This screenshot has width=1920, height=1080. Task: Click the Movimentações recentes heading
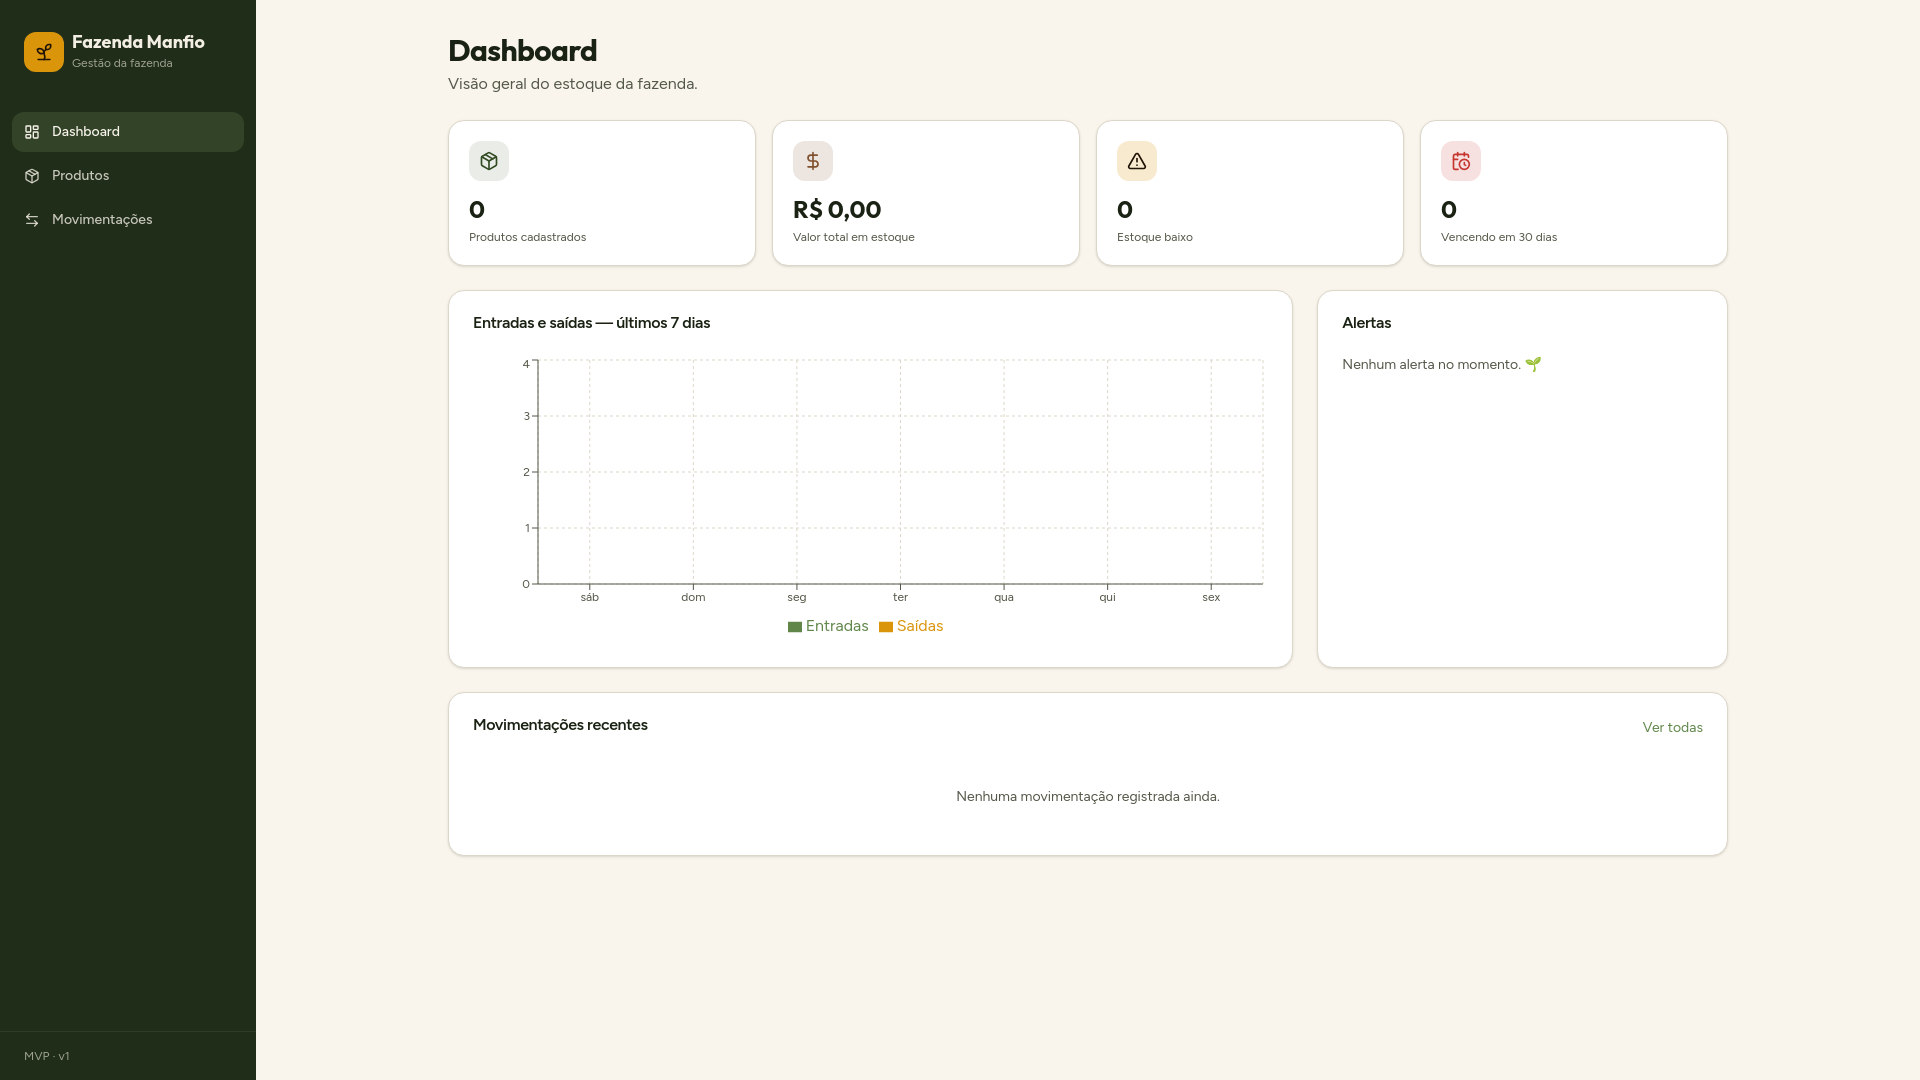(560, 725)
